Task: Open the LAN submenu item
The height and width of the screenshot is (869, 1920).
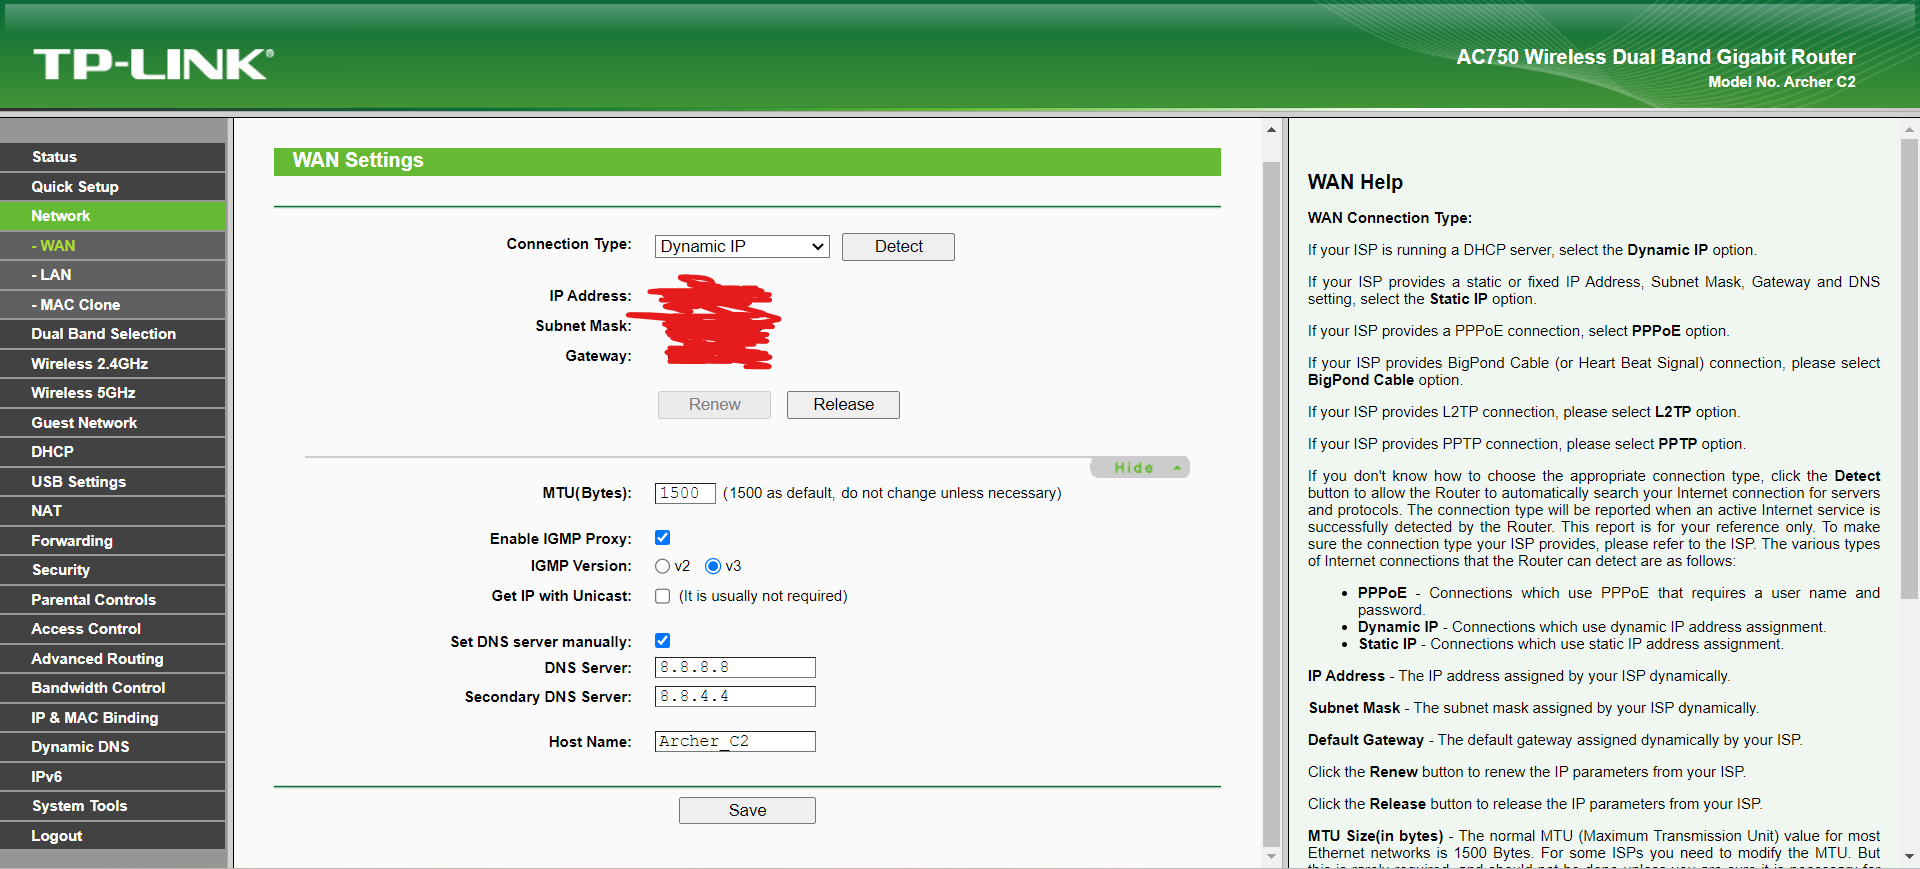Action: point(113,275)
